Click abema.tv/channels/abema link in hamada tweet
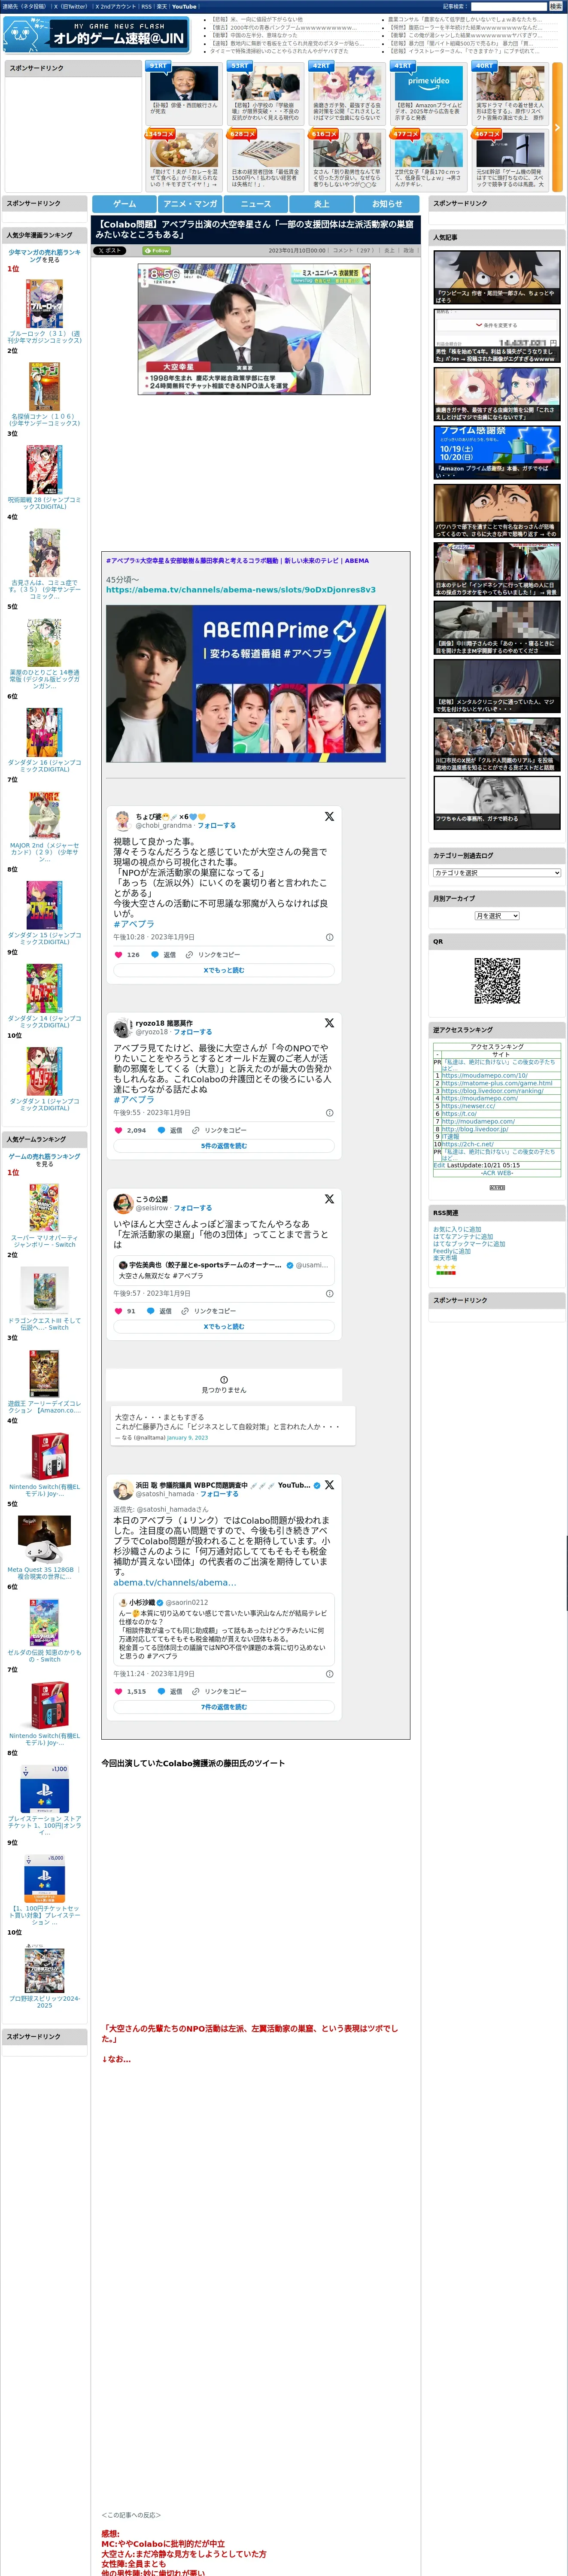The width and height of the screenshot is (568, 2576). click(x=175, y=1583)
